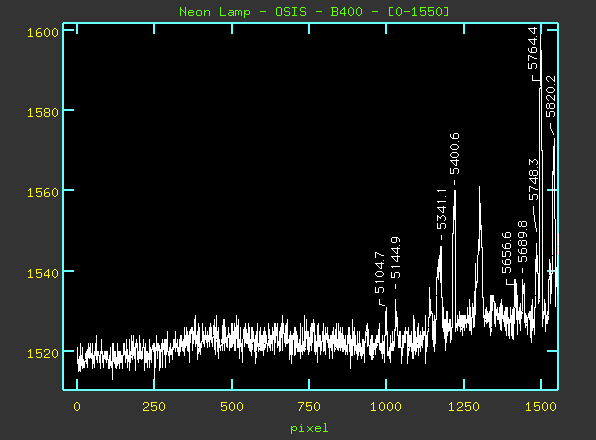Click the 5689.8 line label
Viewport: 596px width, 440px height.
click(x=523, y=241)
